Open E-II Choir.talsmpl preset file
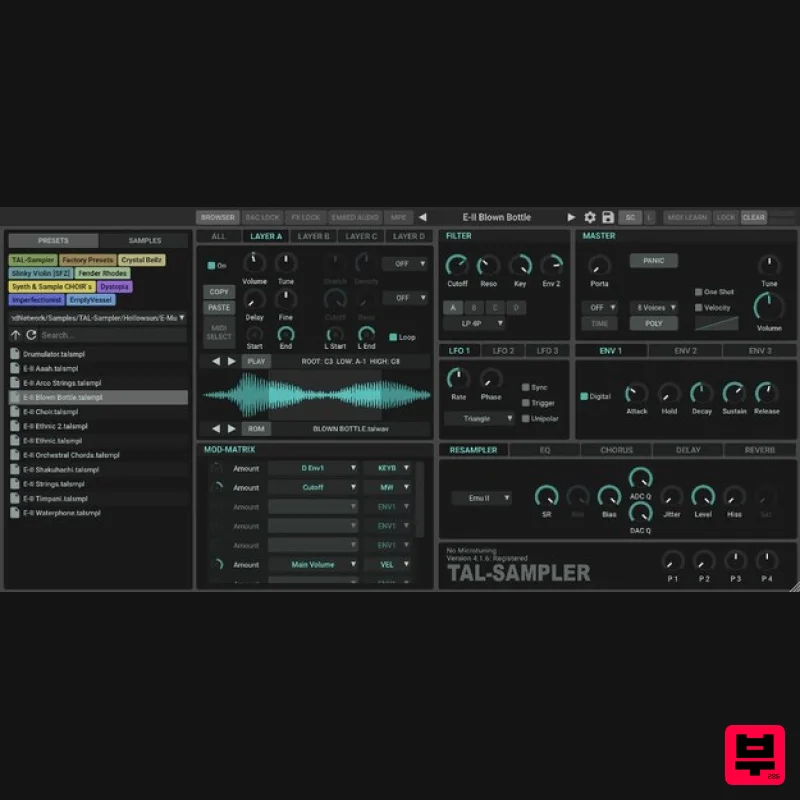The width and height of the screenshot is (800, 800). [x=50, y=412]
